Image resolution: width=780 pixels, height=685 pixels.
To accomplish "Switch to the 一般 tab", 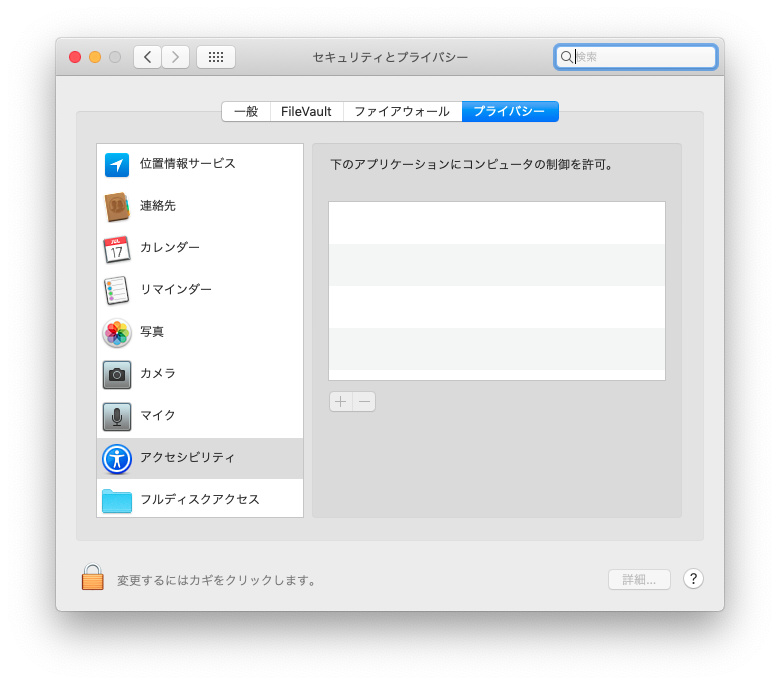I will pyautogui.click(x=246, y=111).
